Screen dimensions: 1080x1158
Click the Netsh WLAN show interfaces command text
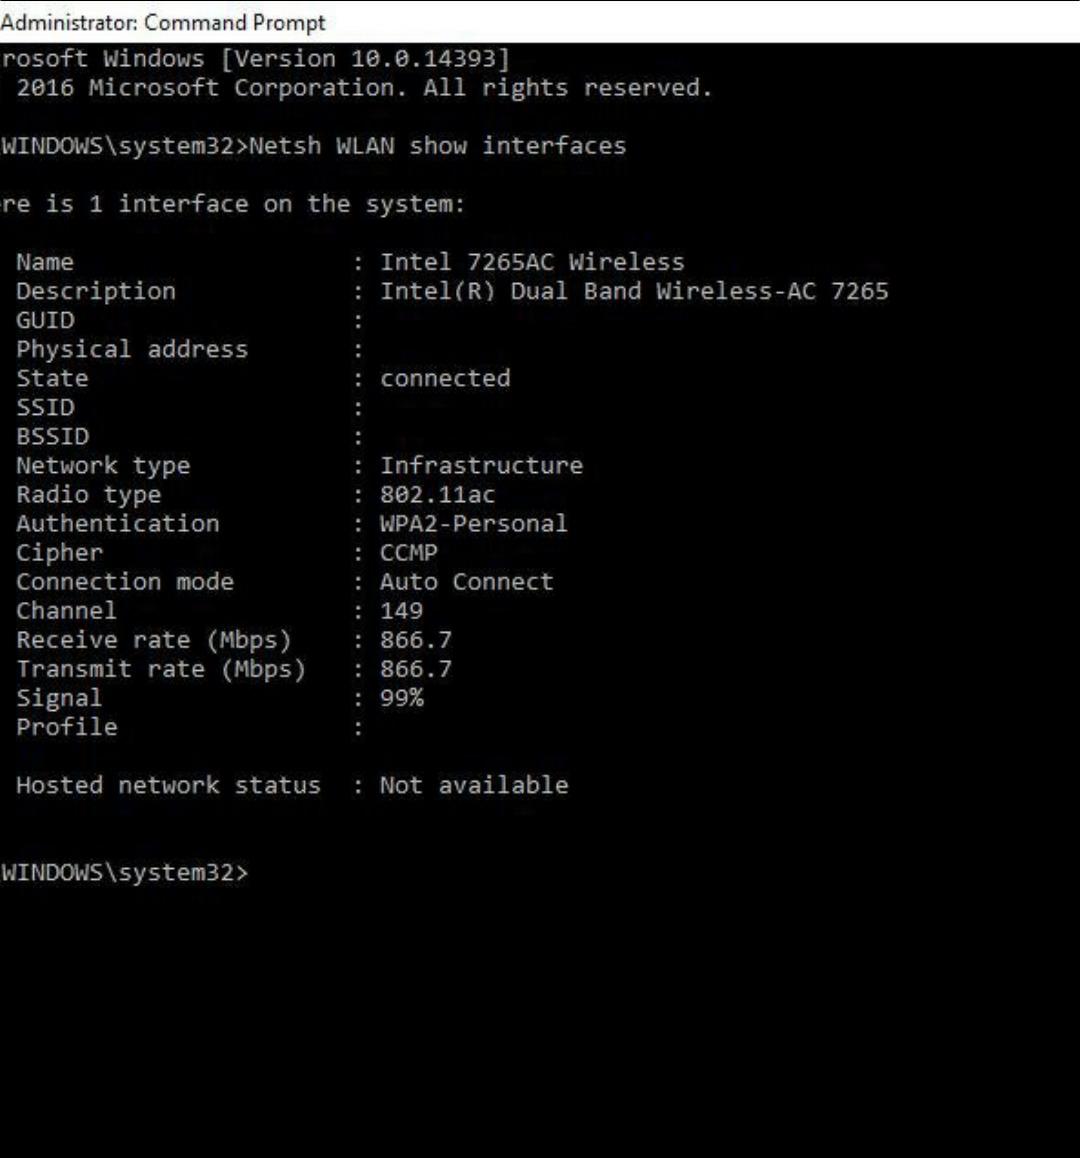click(x=437, y=145)
